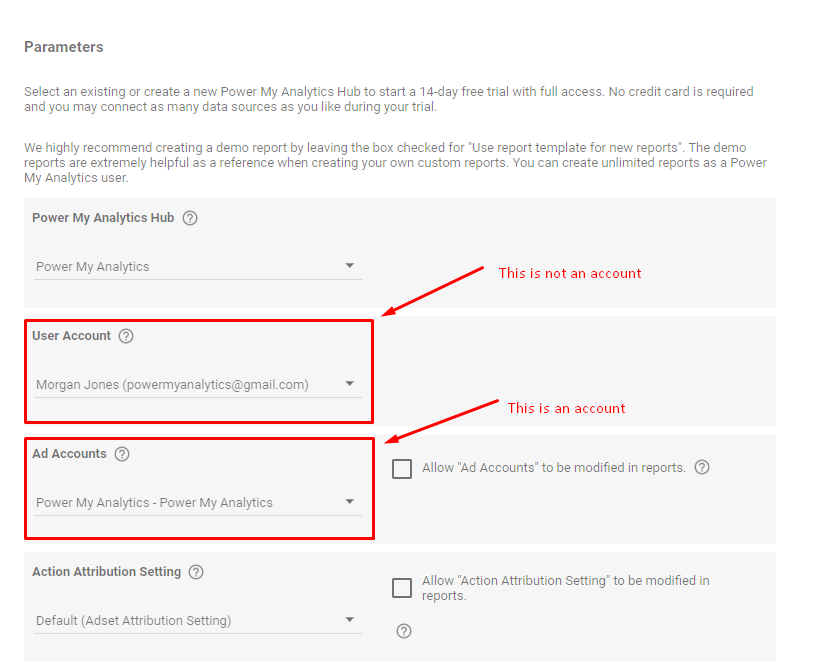Open Default (Adset Attribution Setting) dropdown

coord(349,620)
